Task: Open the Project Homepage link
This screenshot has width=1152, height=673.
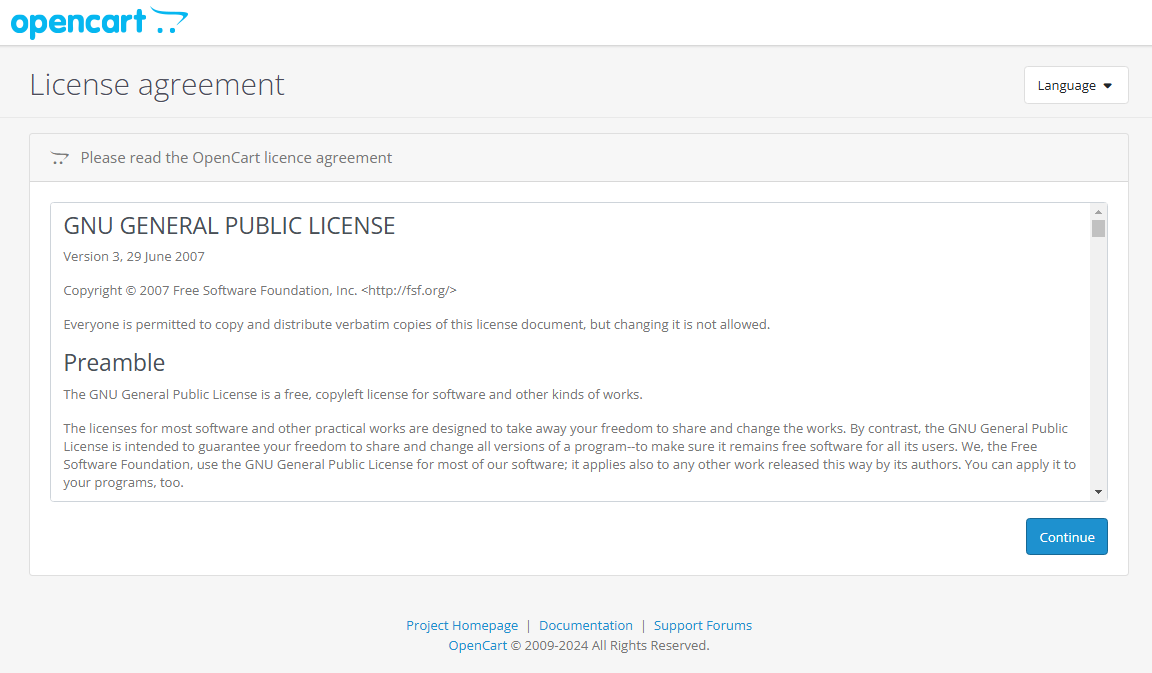Action: [462, 625]
